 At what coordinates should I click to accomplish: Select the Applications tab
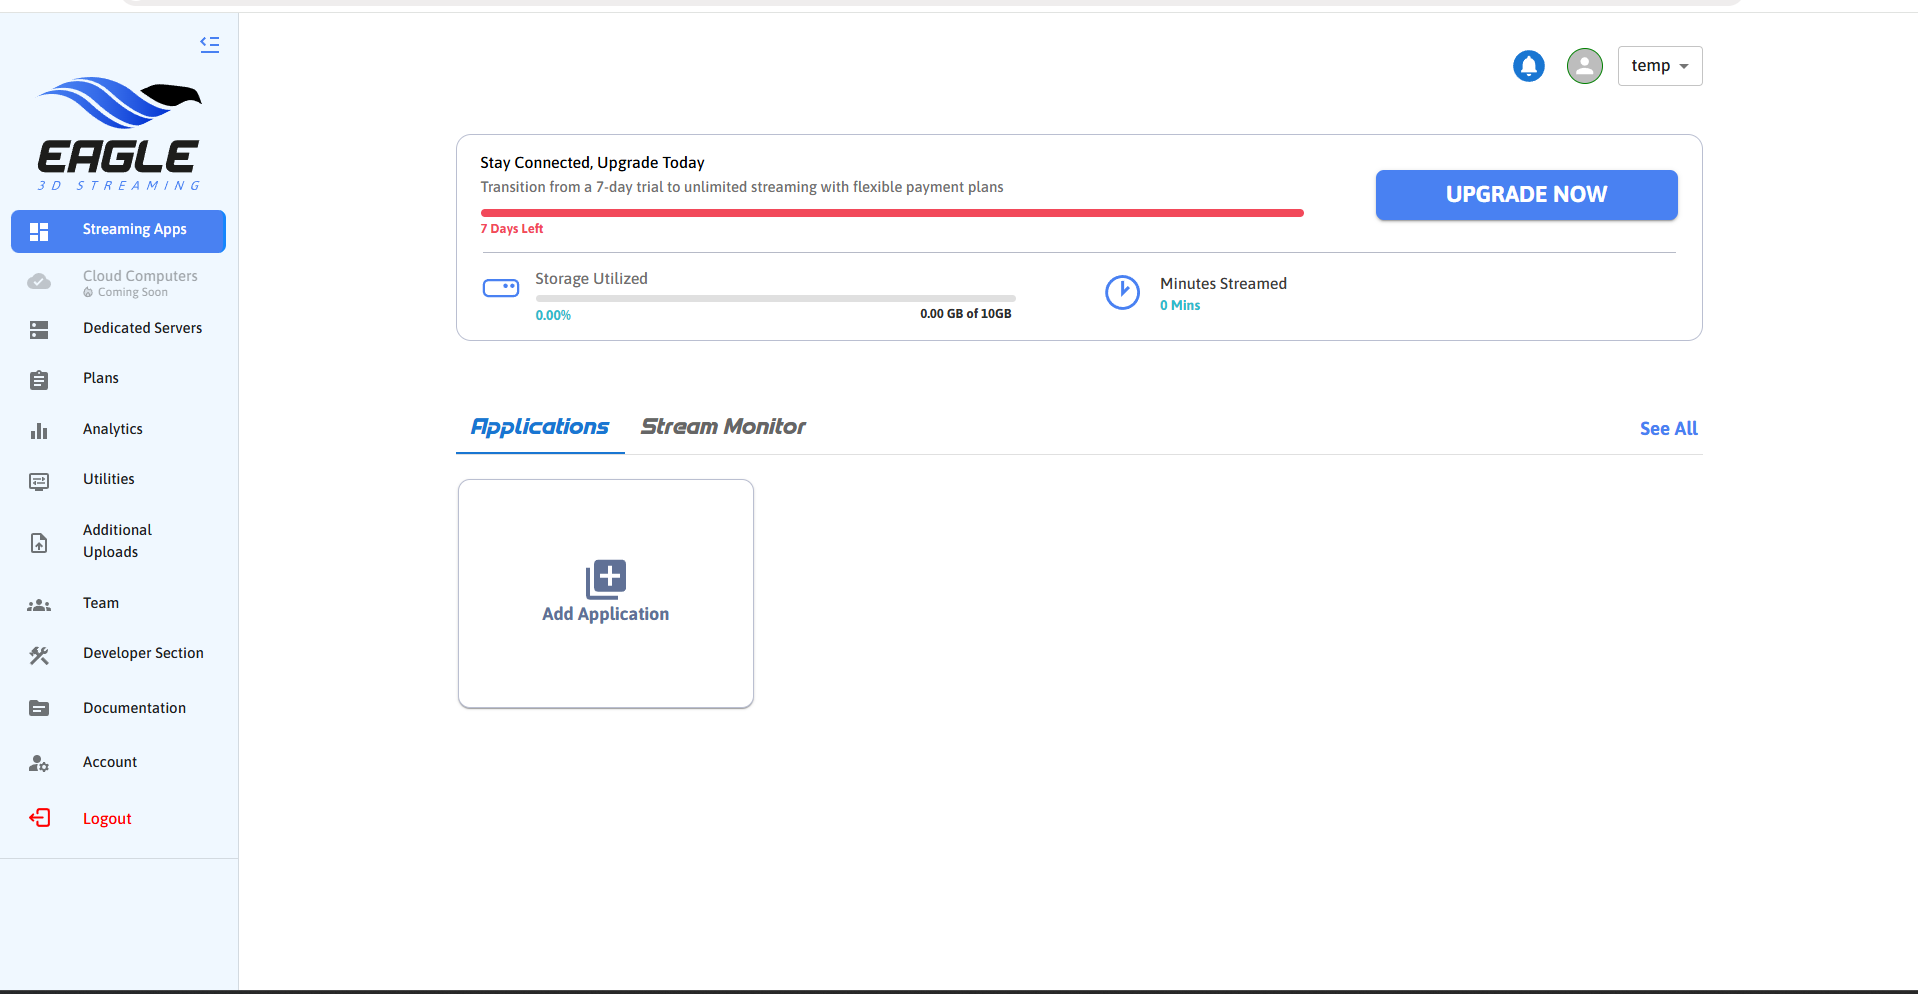540,427
